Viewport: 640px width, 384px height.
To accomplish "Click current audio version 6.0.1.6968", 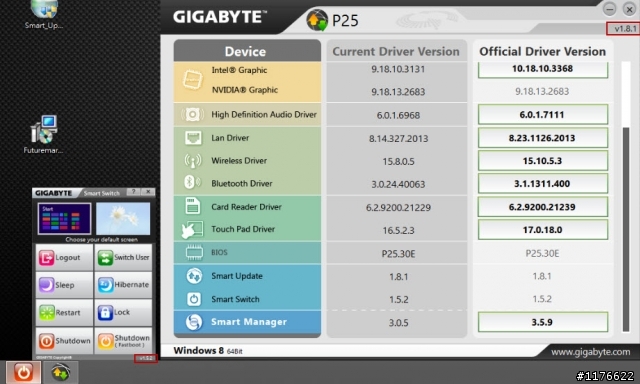I will (398, 115).
